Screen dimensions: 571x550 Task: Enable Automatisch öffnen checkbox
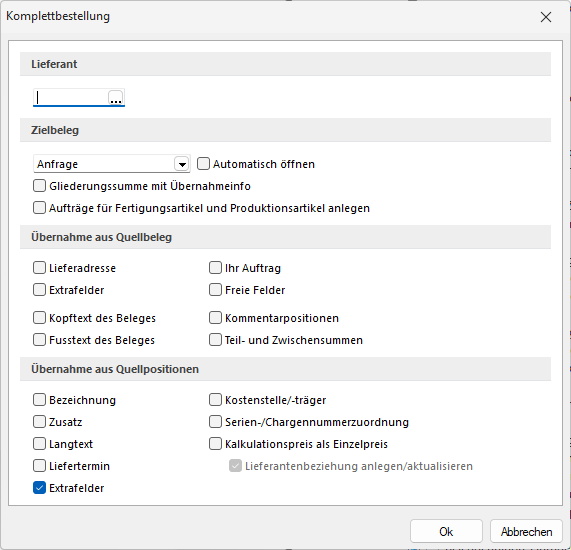203,164
